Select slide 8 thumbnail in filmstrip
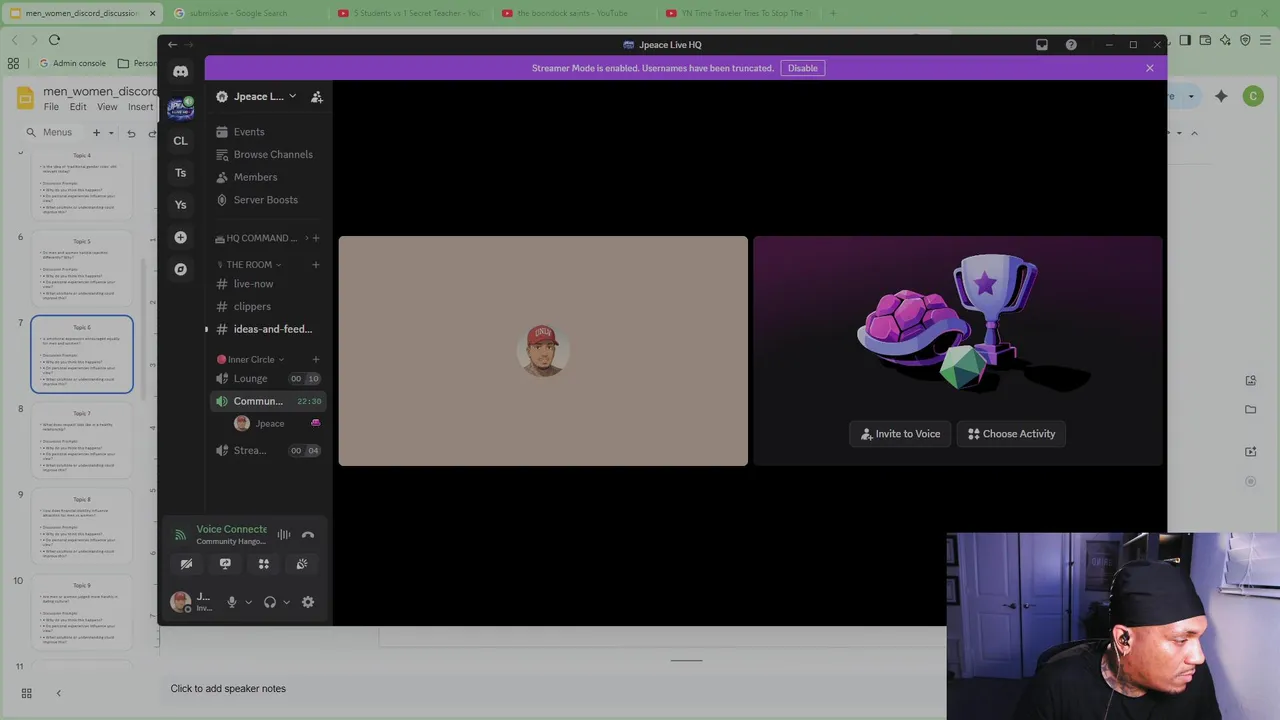This screenshot has height=720, width=1280. (x=81, y=440)
